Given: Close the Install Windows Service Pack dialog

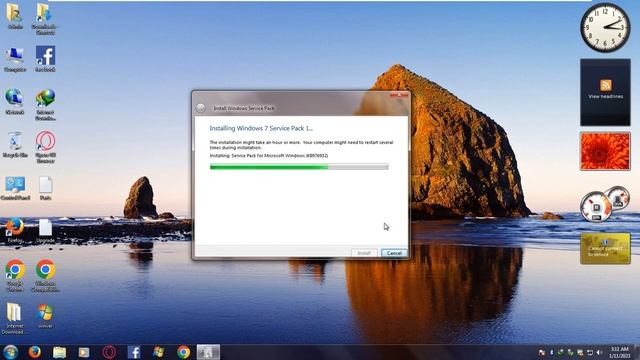Looking at the screenshot, I should click(x=399, y=94).
